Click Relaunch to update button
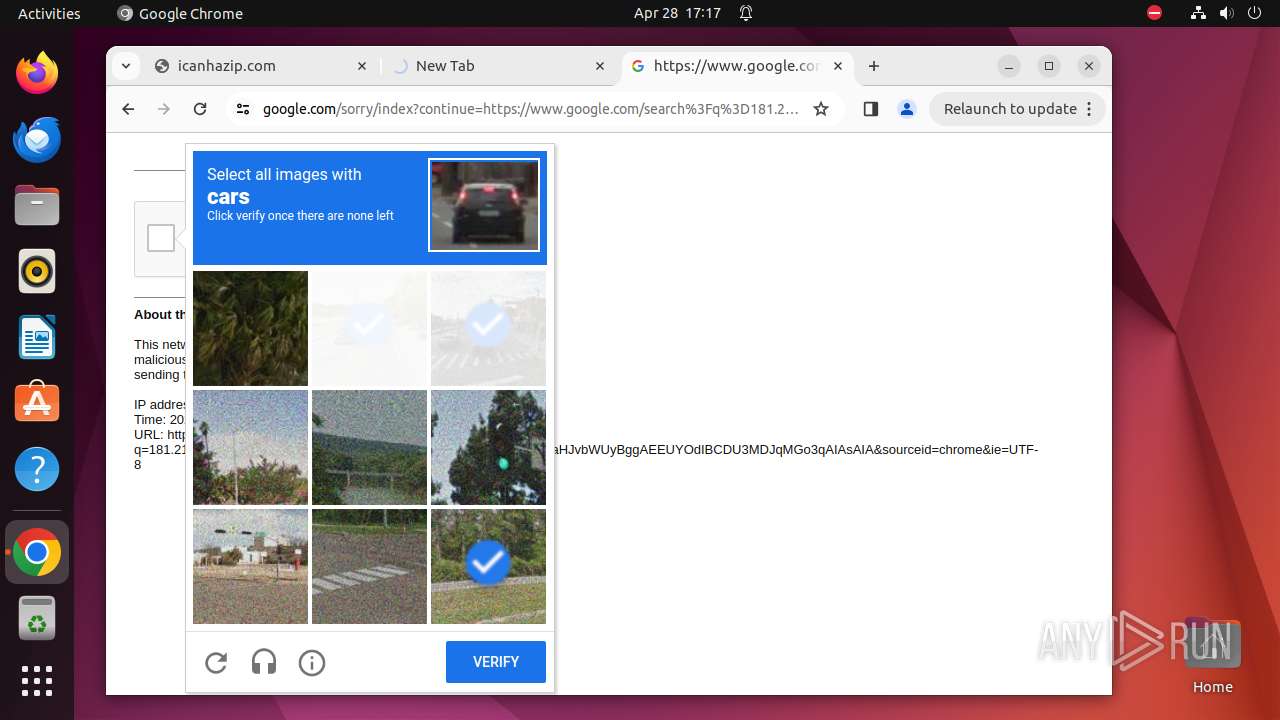This screenshot has height=720, width=1280. (x=1010, y=109)
